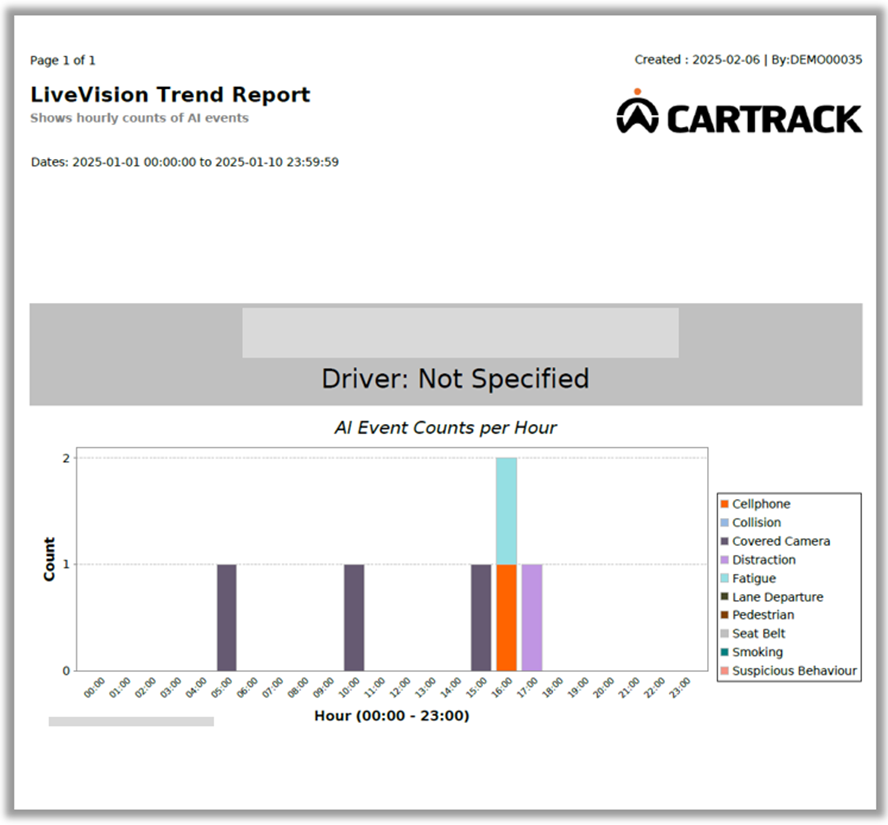Click the blue Collision legend swatch
Image resolution: width=888 pixels, height=825 pixels.
point(724,523)
